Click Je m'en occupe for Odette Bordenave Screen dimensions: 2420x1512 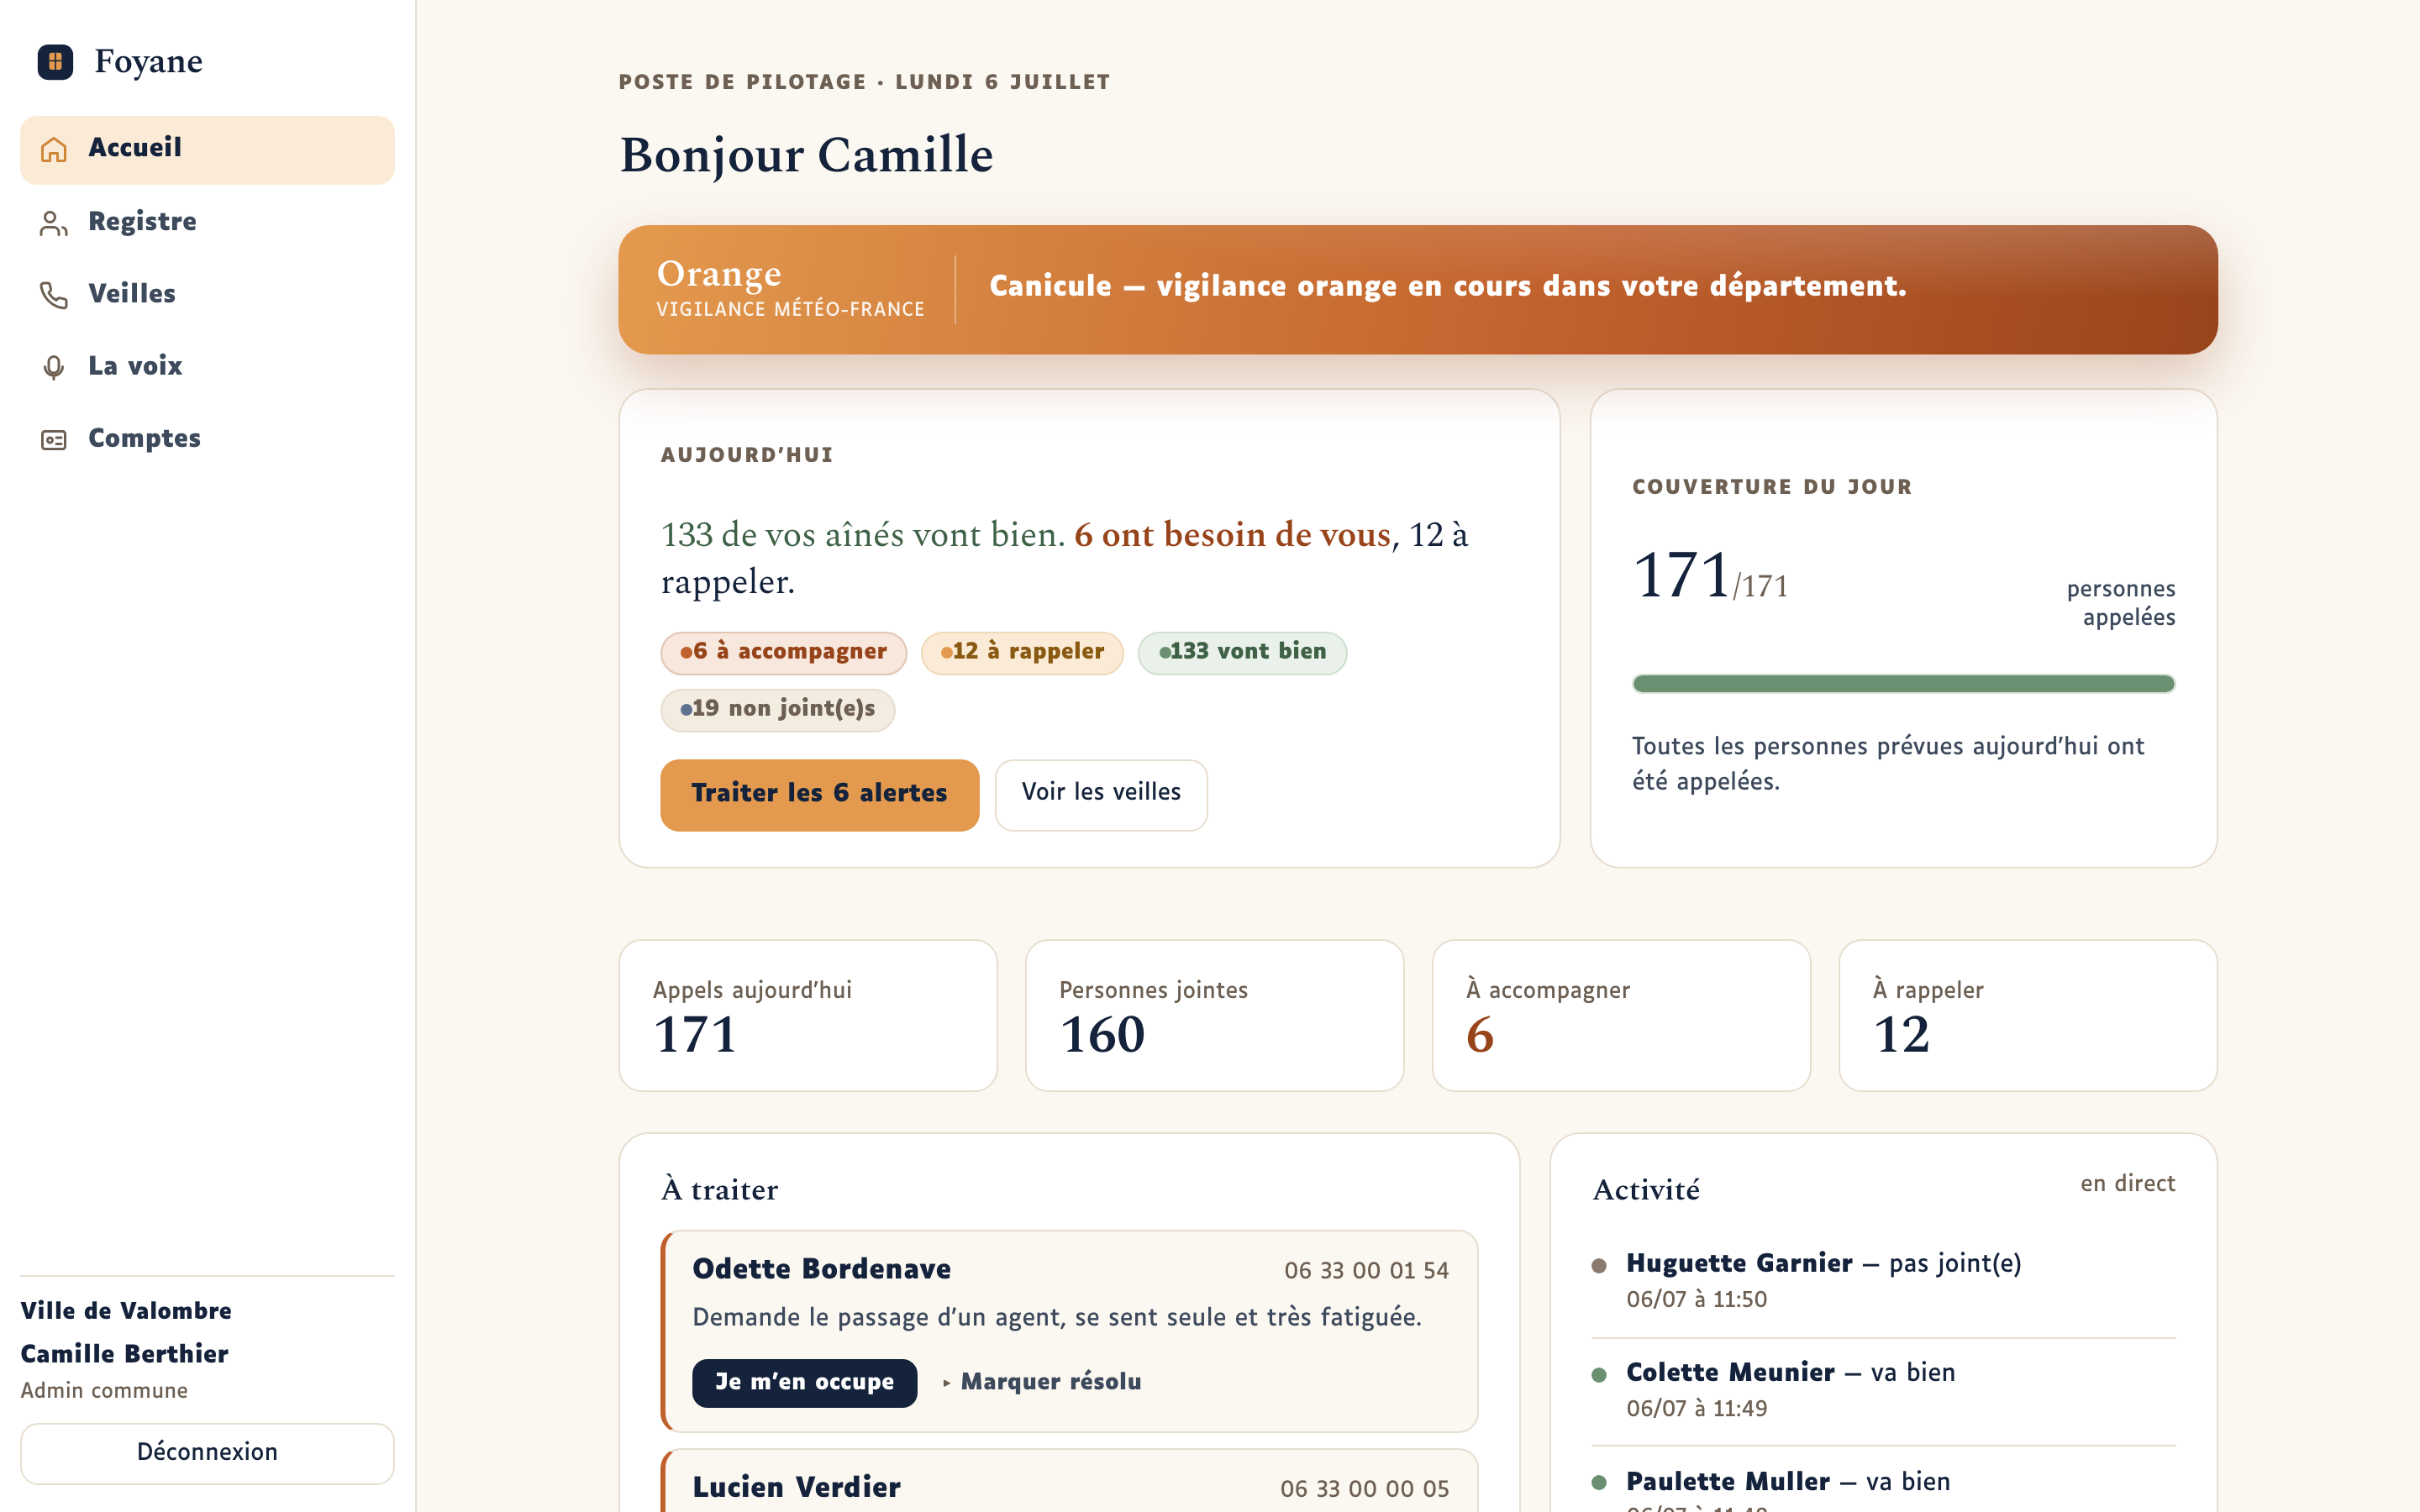tap(804, 1382)
